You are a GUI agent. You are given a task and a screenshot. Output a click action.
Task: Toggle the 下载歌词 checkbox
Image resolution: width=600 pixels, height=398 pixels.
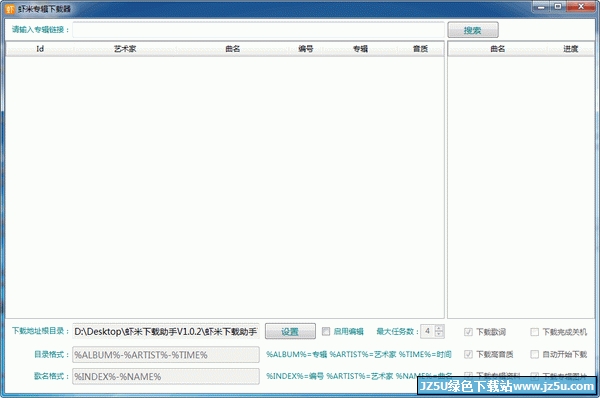468,332
